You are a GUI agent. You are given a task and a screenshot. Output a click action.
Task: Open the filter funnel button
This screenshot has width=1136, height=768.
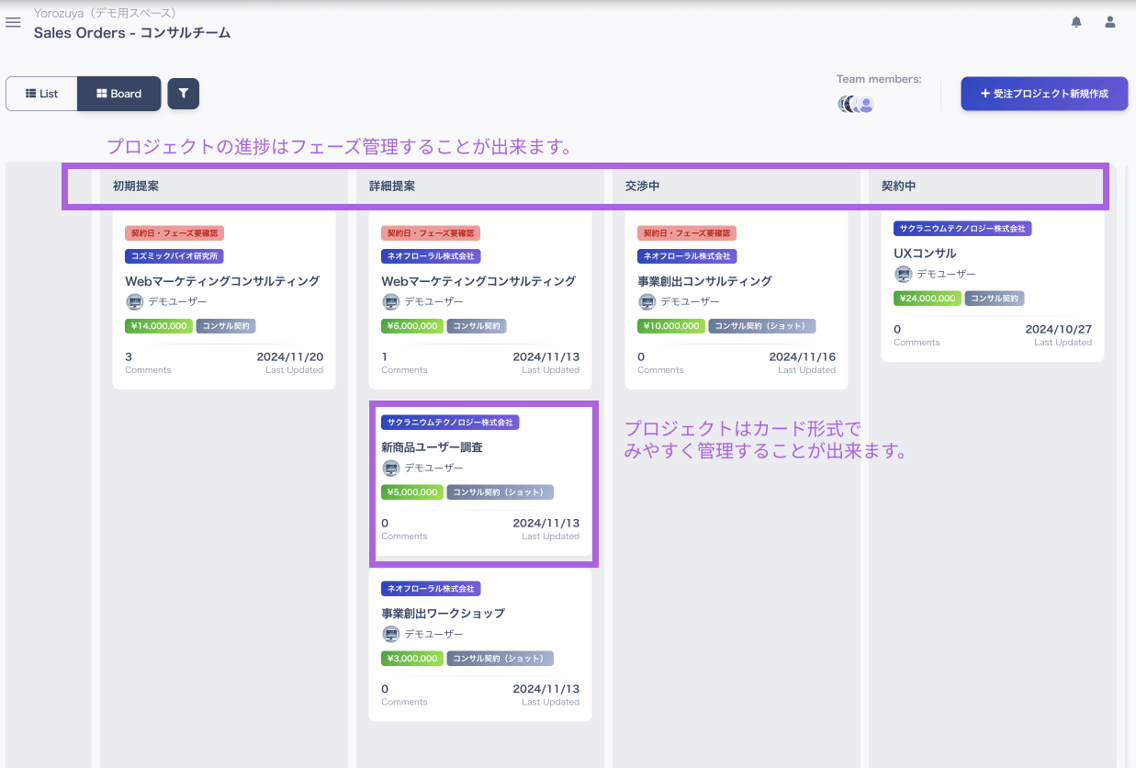[x=183, y=93]
